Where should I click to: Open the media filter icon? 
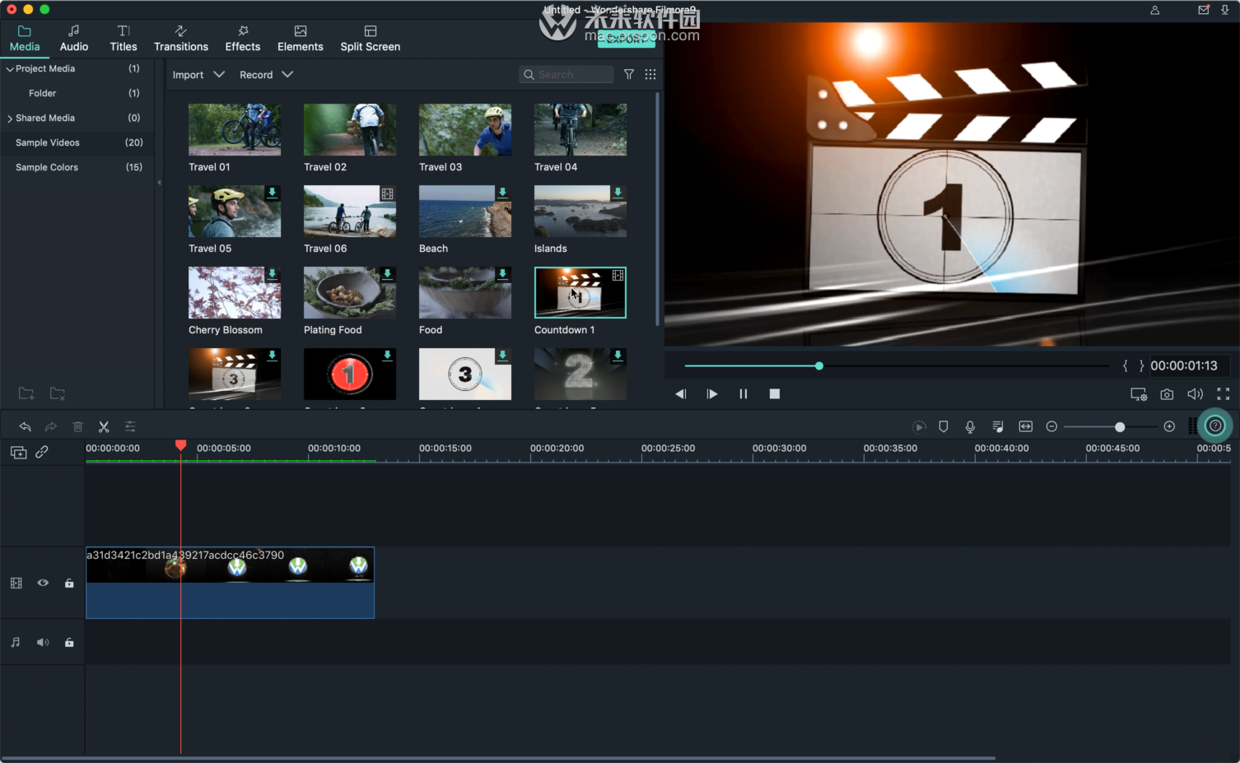[x=629, y=74]
